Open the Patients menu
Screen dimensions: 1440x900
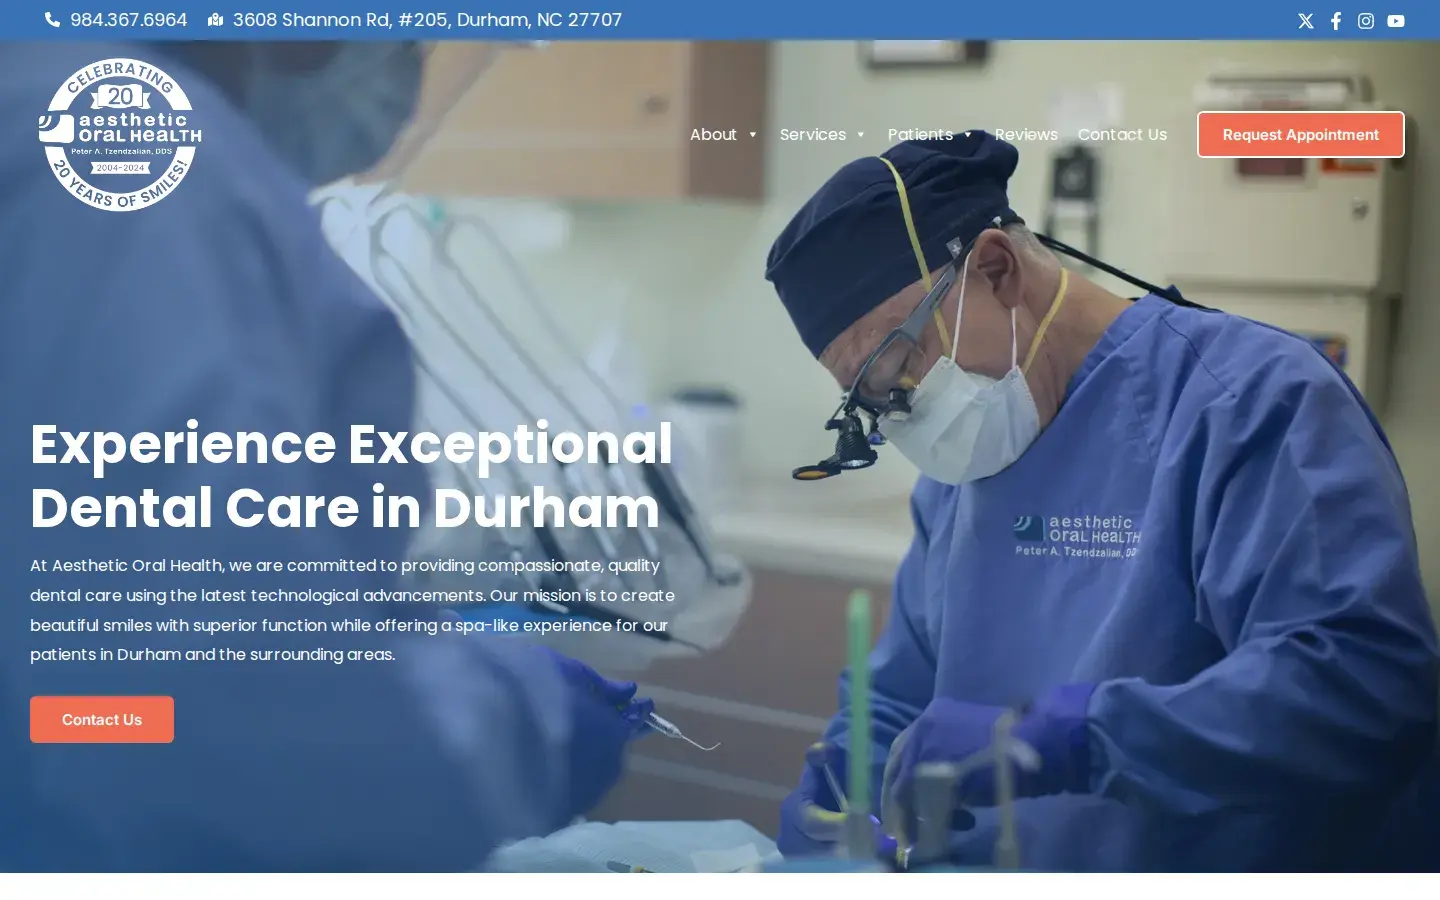(x=920, y=134)
